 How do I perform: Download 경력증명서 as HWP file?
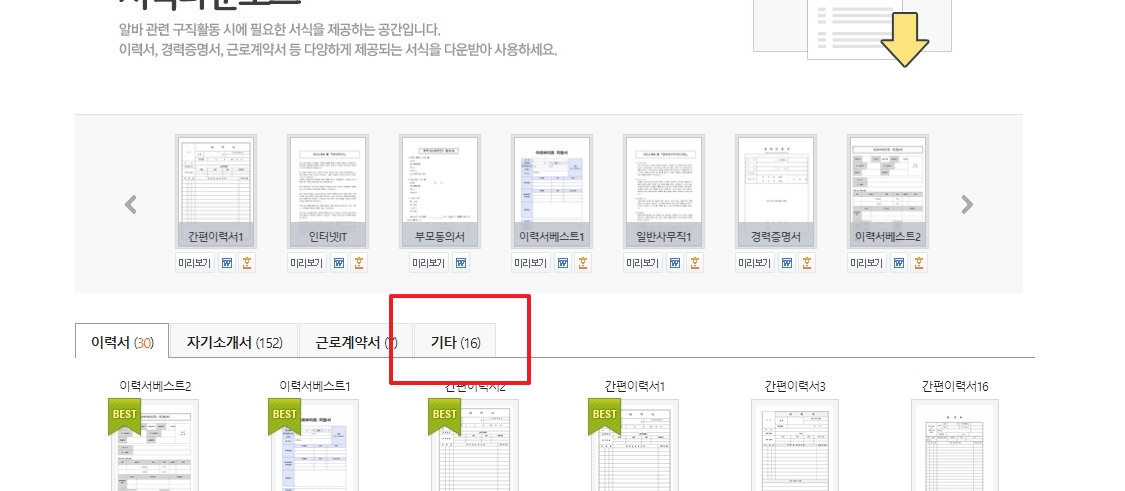(x=806, y=263)
